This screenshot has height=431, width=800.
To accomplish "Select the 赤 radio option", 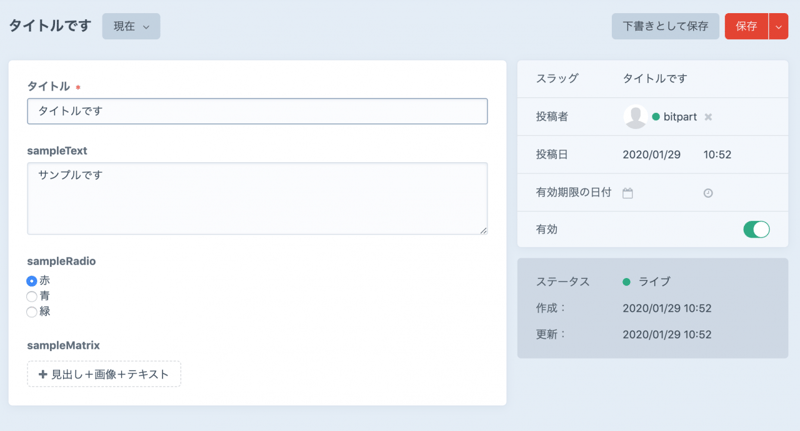I will (32, 281).
